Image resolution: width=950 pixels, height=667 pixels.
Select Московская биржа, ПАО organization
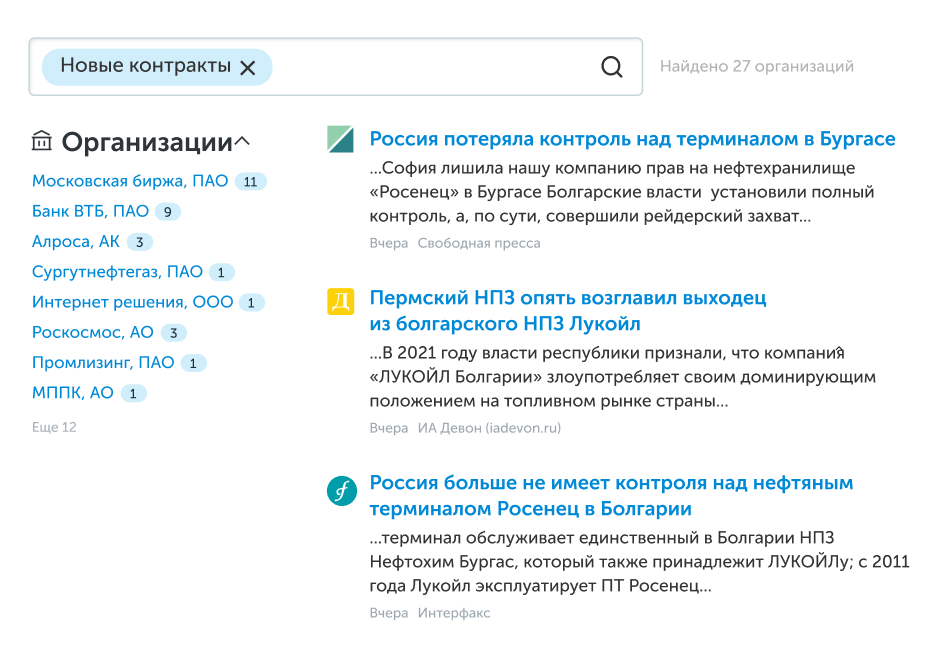(x=130, y=181)
